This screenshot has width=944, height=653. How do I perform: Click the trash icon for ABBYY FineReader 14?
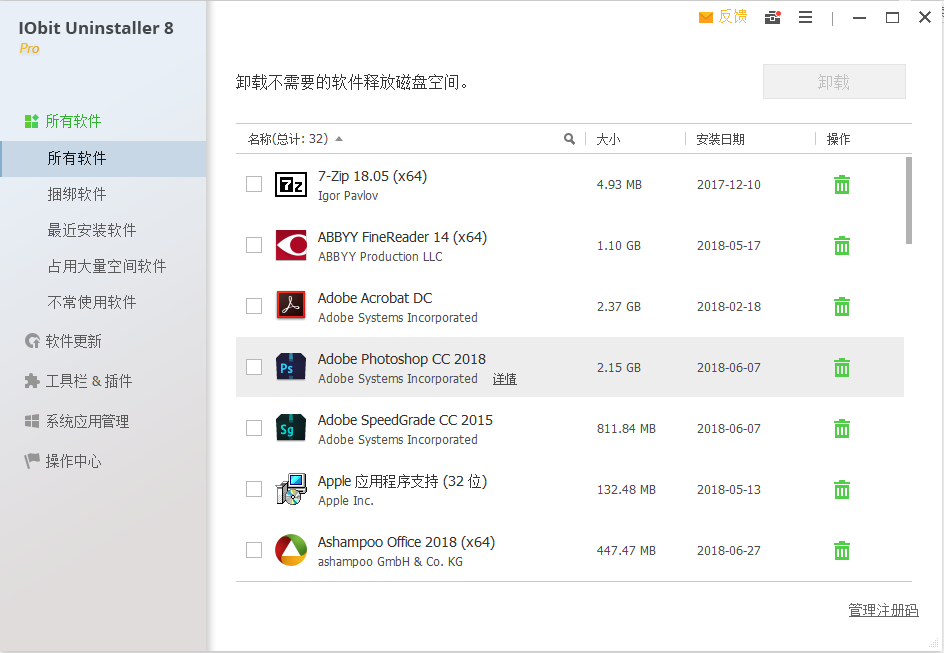pos(842,246)
